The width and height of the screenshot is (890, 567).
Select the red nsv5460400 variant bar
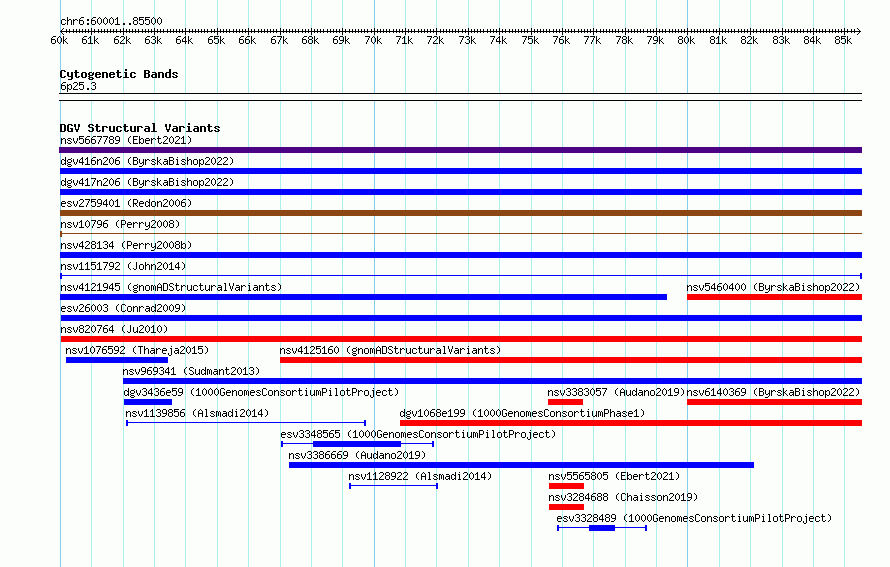(x=774, y=297)
